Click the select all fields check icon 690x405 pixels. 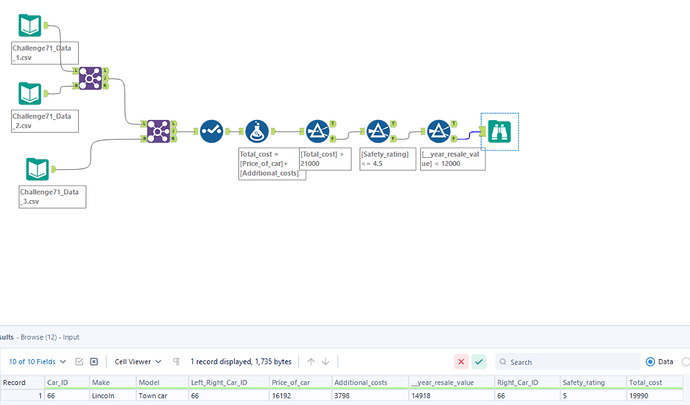(x=79, y=362)
